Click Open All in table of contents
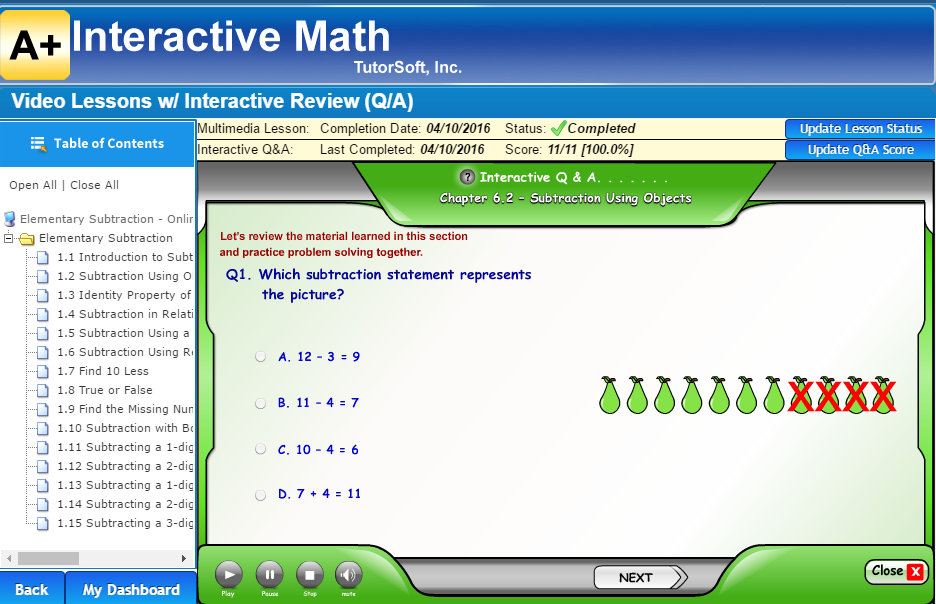 click(x=33, y=185)
